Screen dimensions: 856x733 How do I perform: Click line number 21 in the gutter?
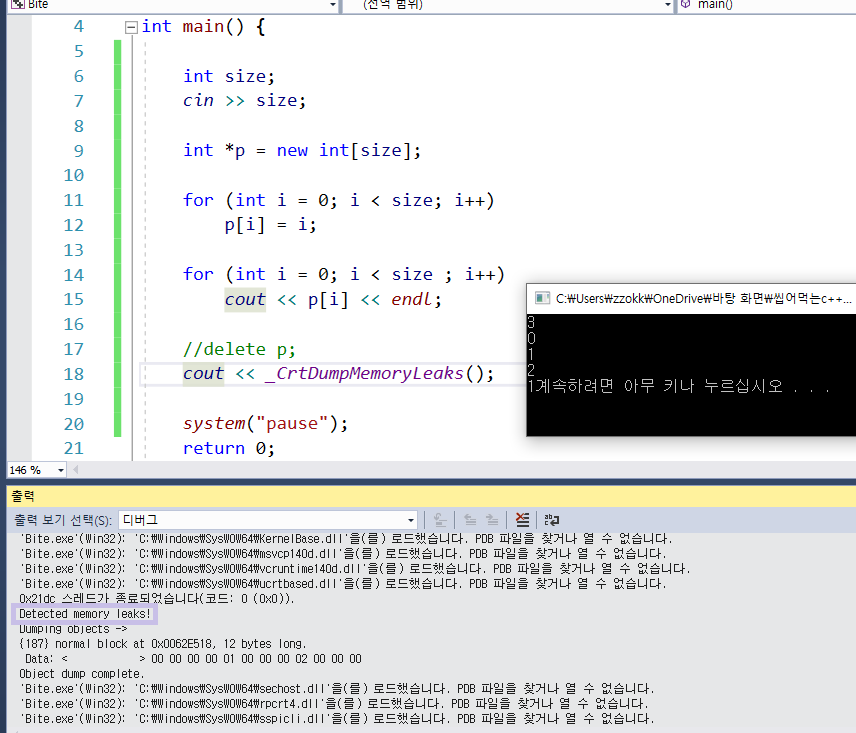(74, 449)
